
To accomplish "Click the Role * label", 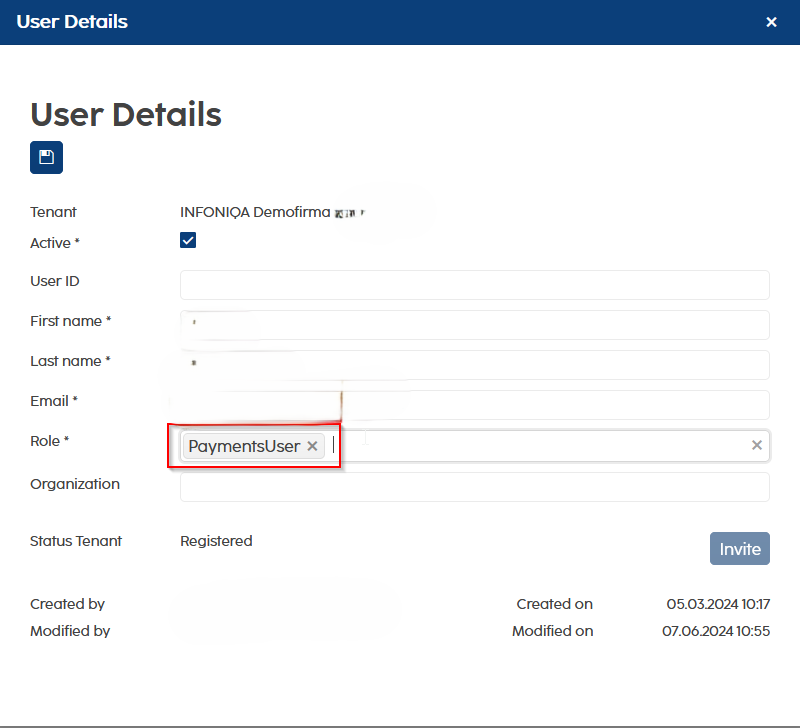I will (x=49, y=441).
